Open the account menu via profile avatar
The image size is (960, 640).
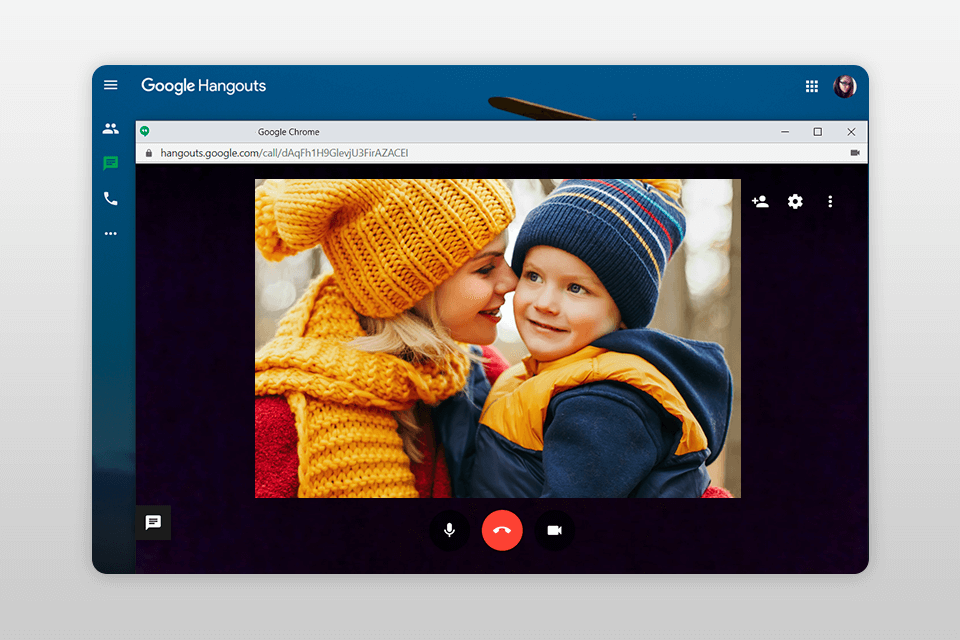tap(846, 86)
